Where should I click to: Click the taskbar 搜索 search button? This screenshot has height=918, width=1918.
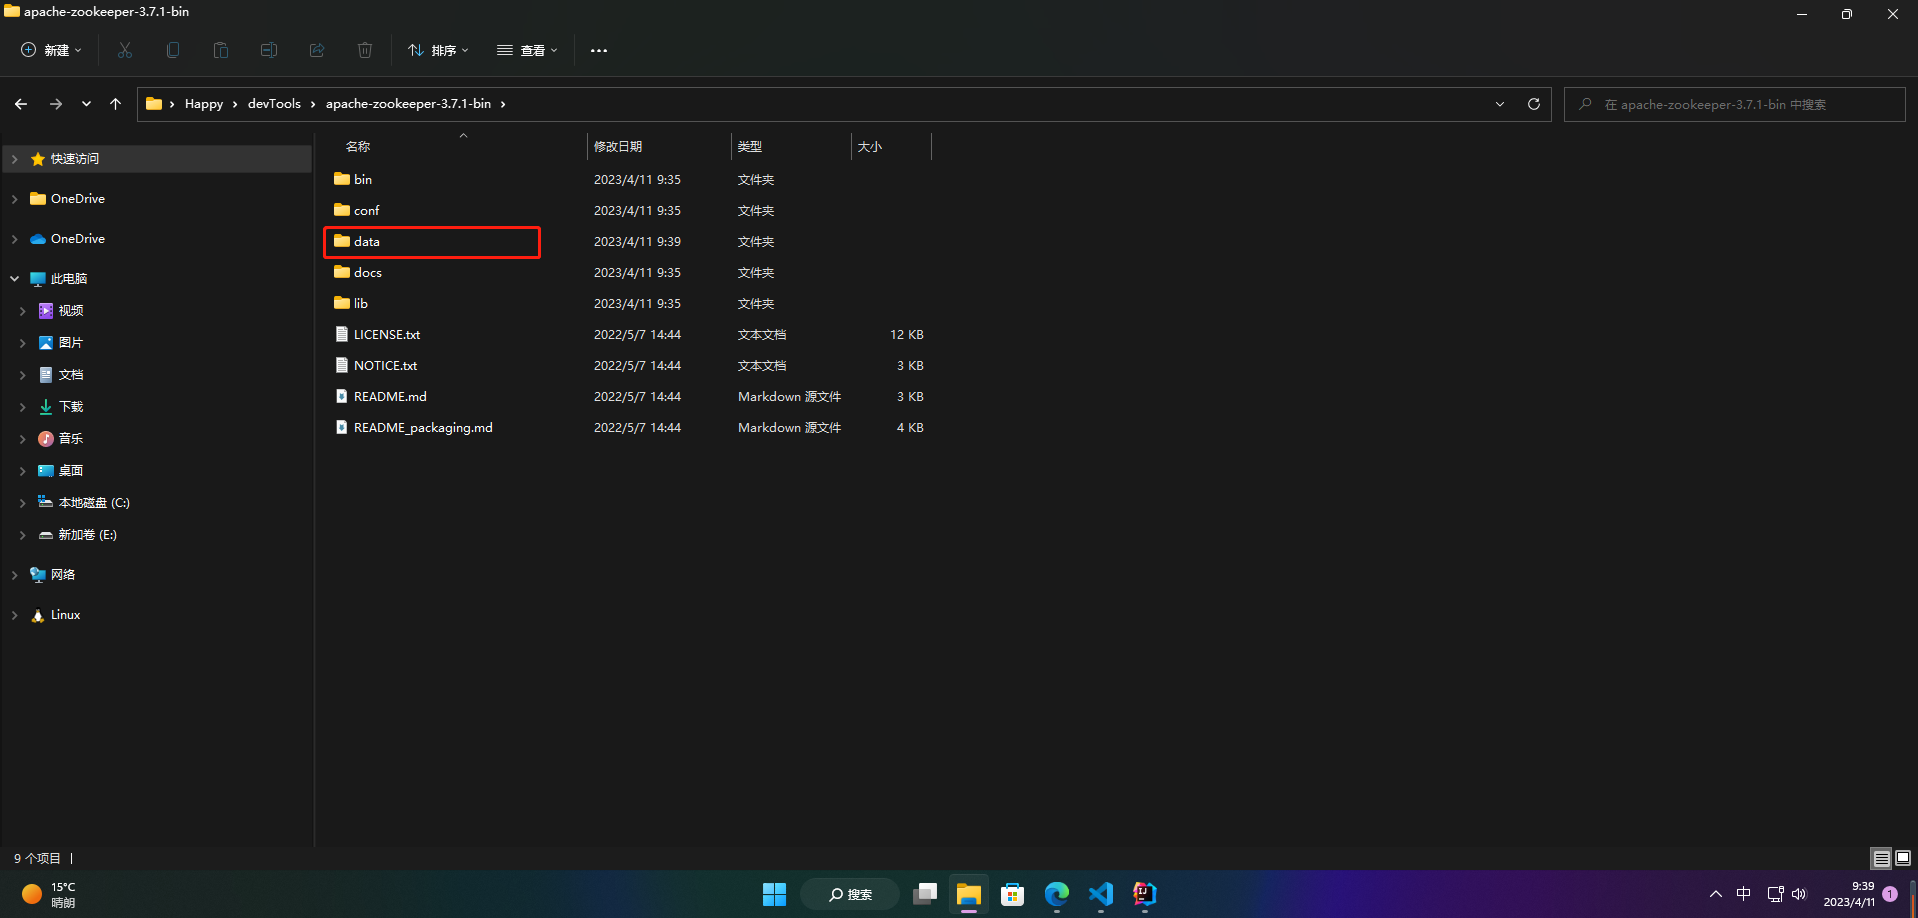(x=850, y=894)
